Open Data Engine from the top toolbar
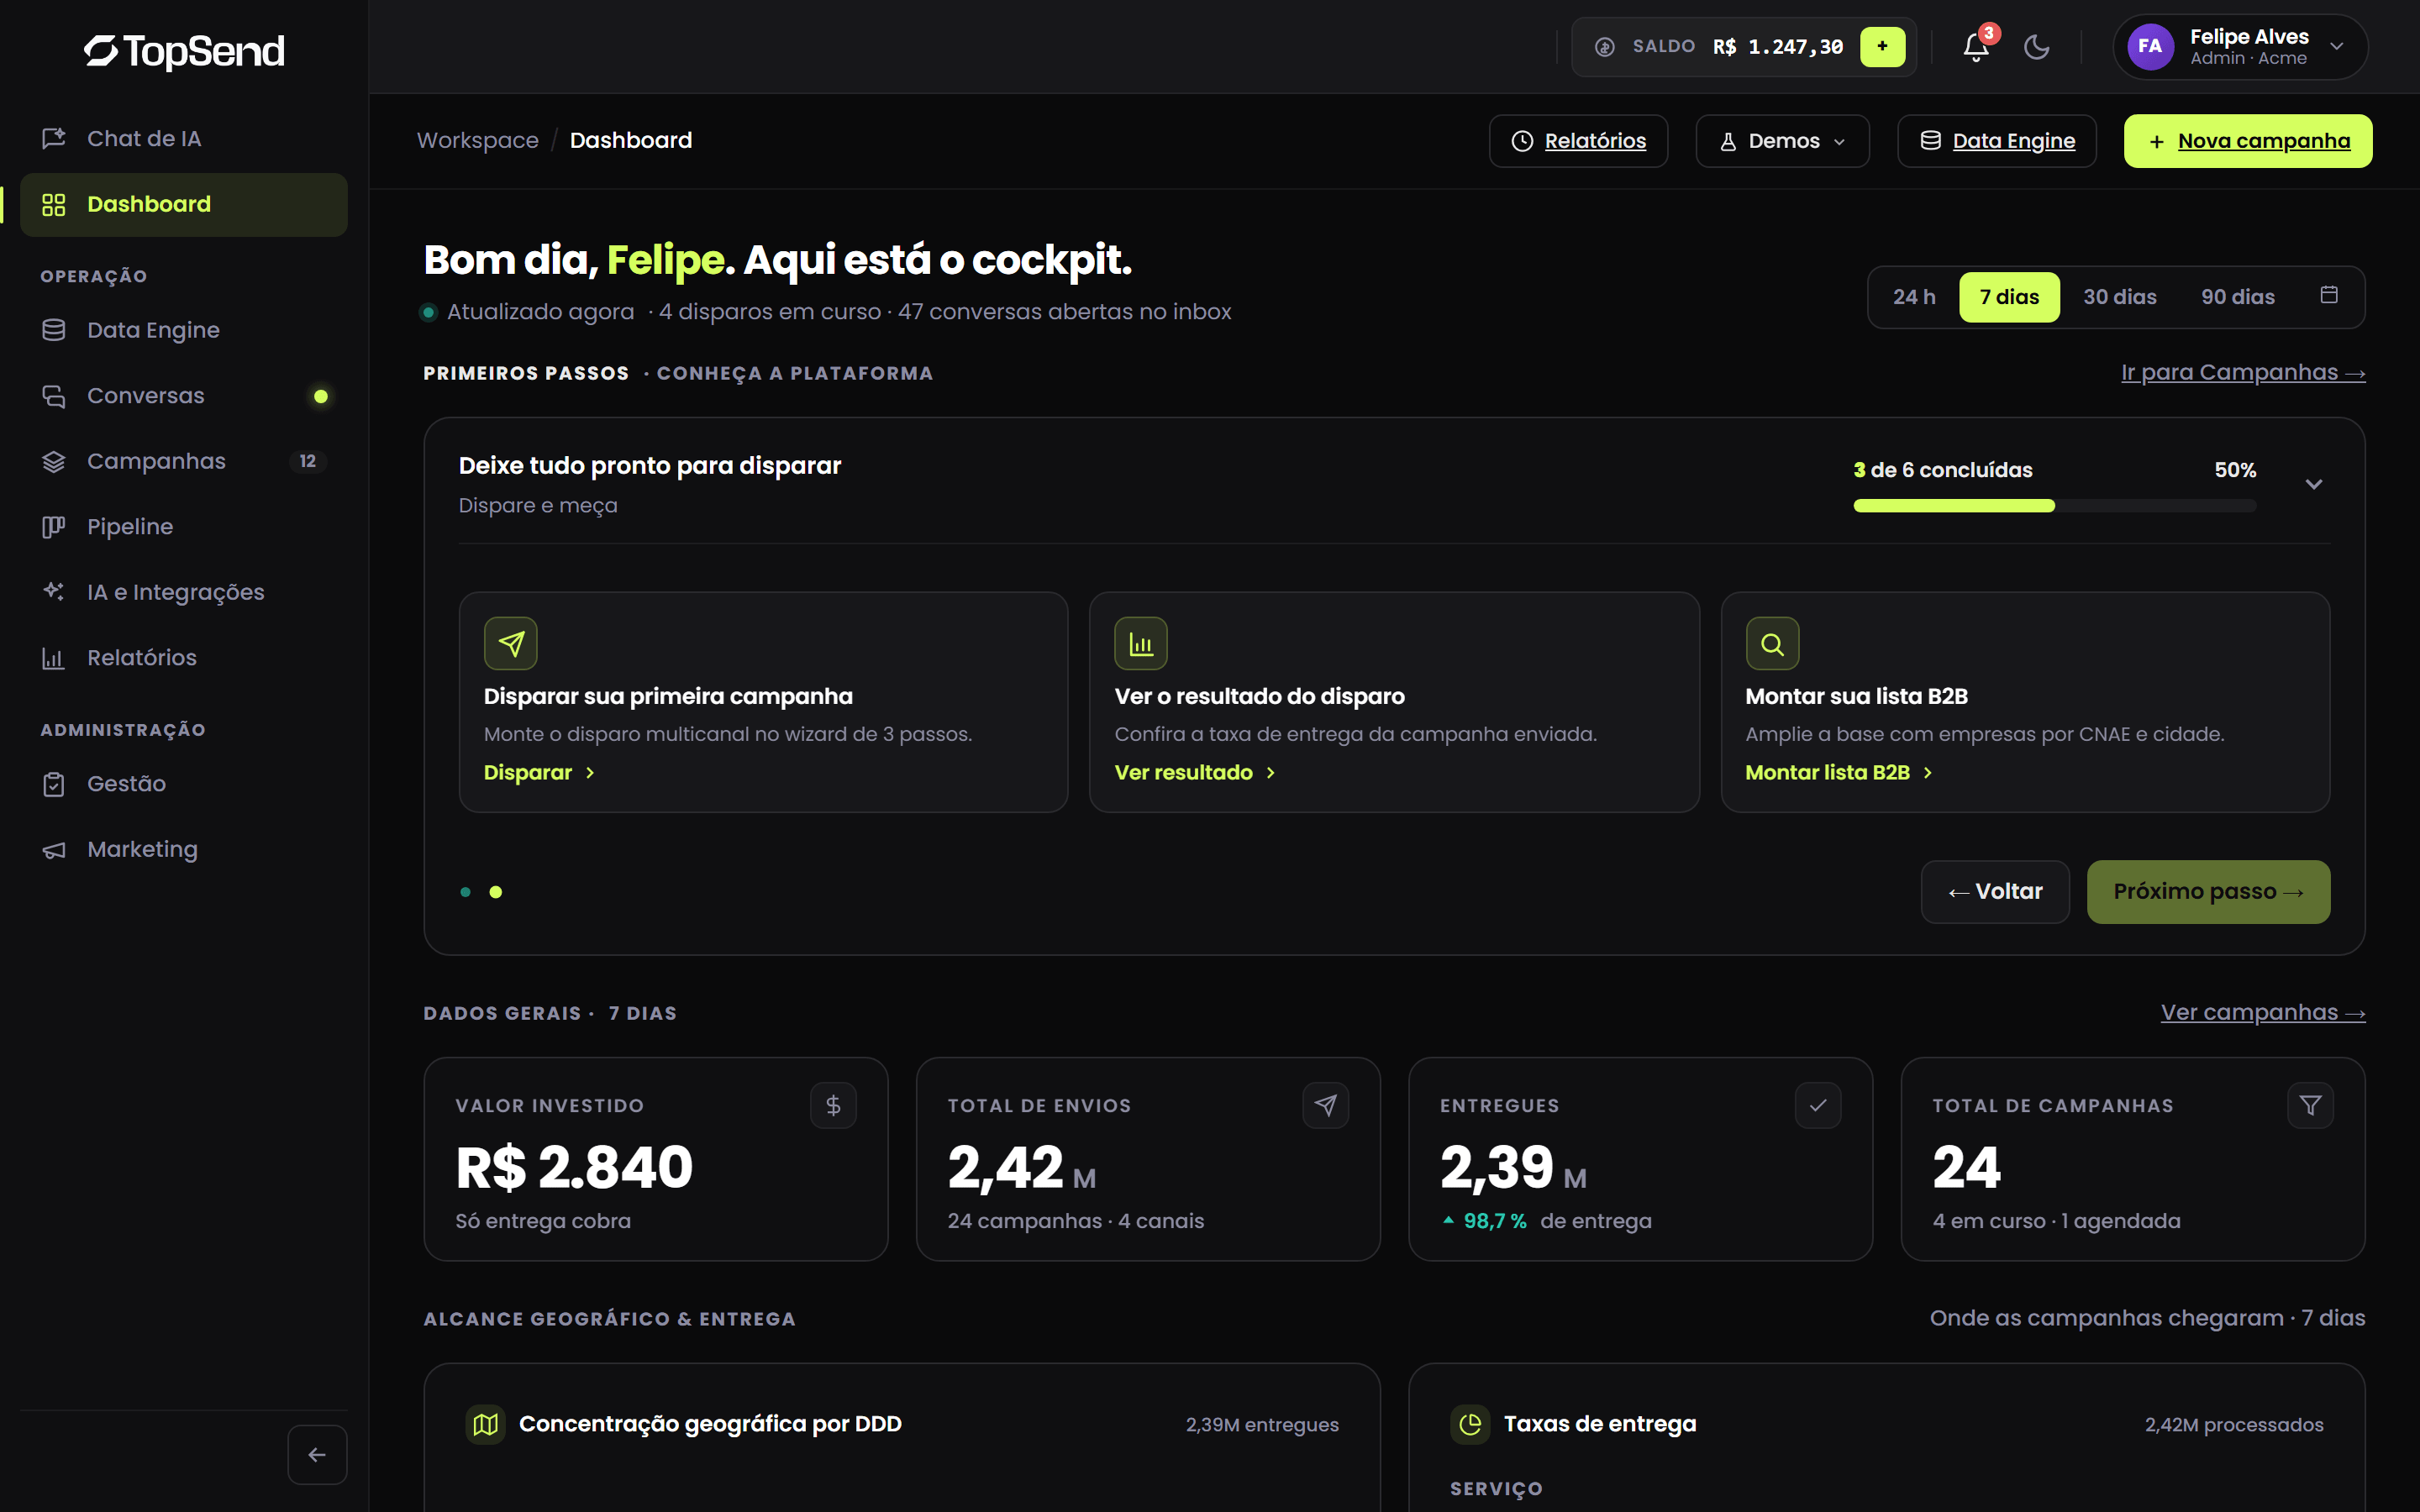The image size is (2420, 1512). click(x=1997, y=141)
